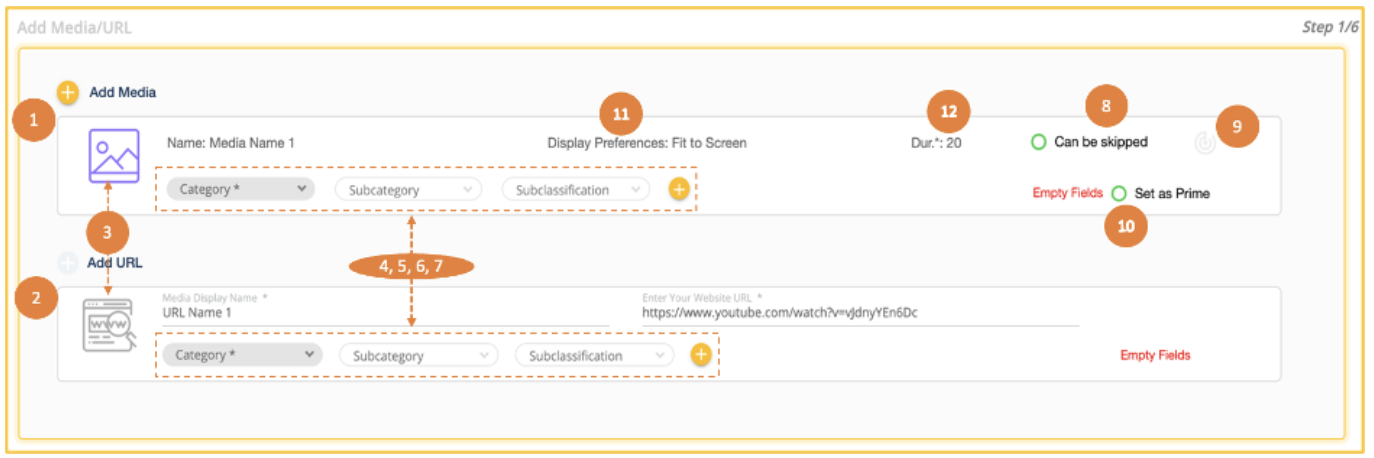This screenshot has width=1374, height=458.
Task: Add another category row in media entry
Action: [679, 189]
